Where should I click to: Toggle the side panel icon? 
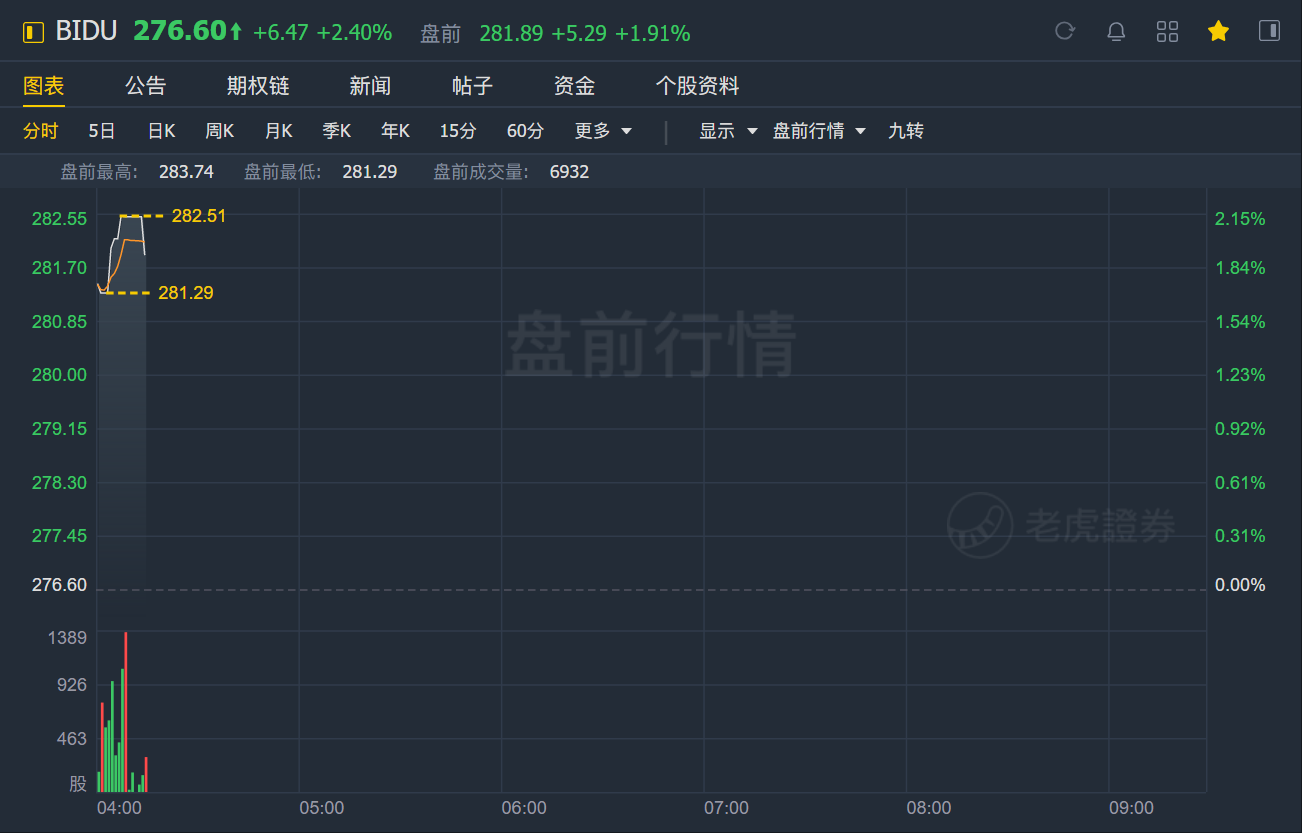pos(1269,31)
